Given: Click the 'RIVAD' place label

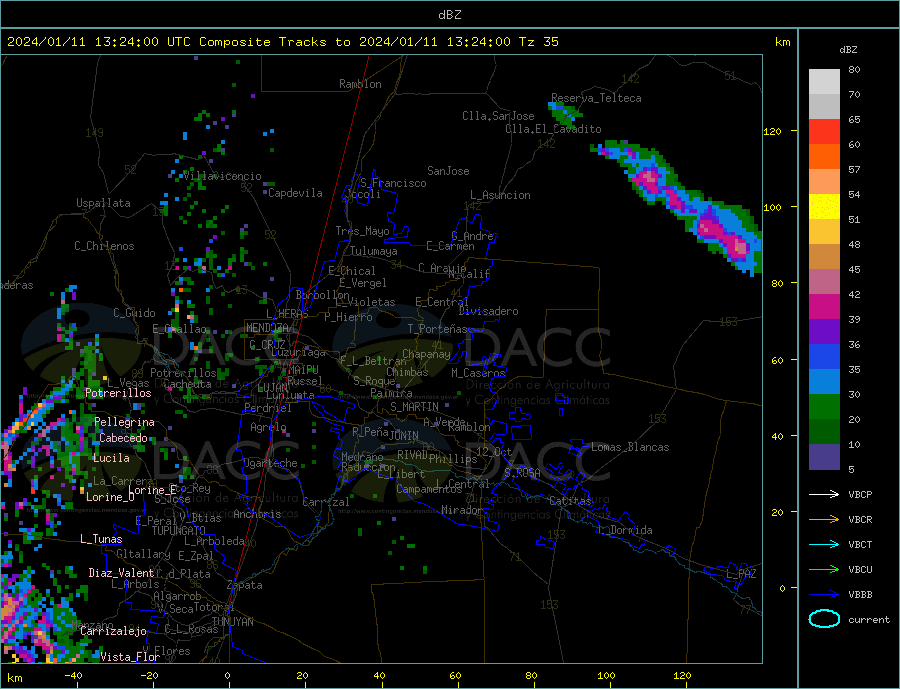Looking at the screenshot, I should click(x=412, y=455).
